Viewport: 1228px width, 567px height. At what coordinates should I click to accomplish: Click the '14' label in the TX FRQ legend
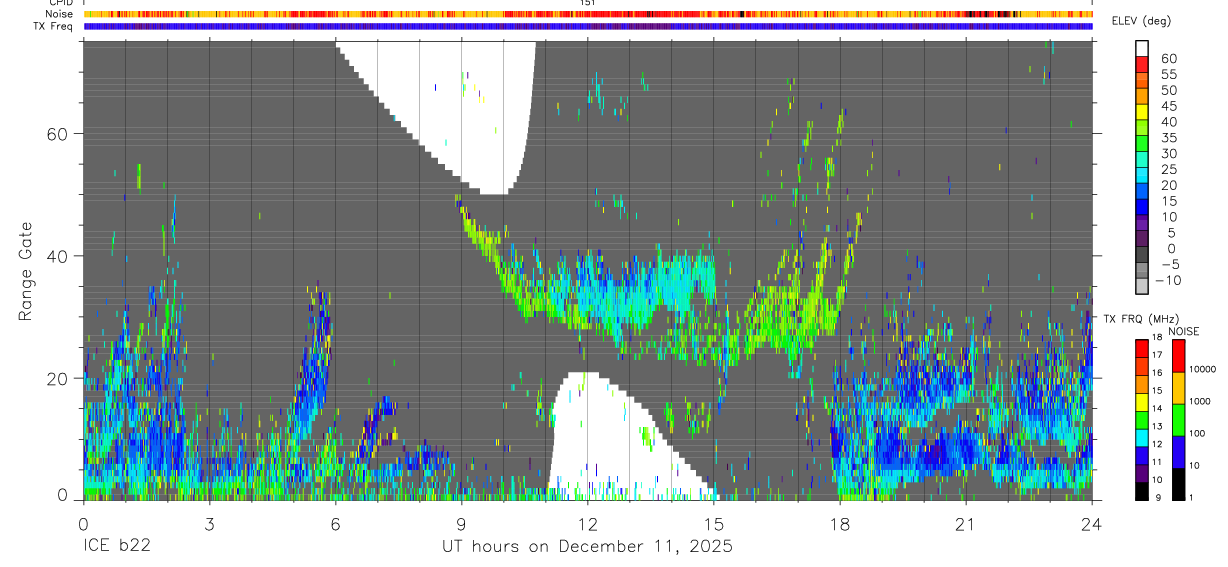point(1157,408)
